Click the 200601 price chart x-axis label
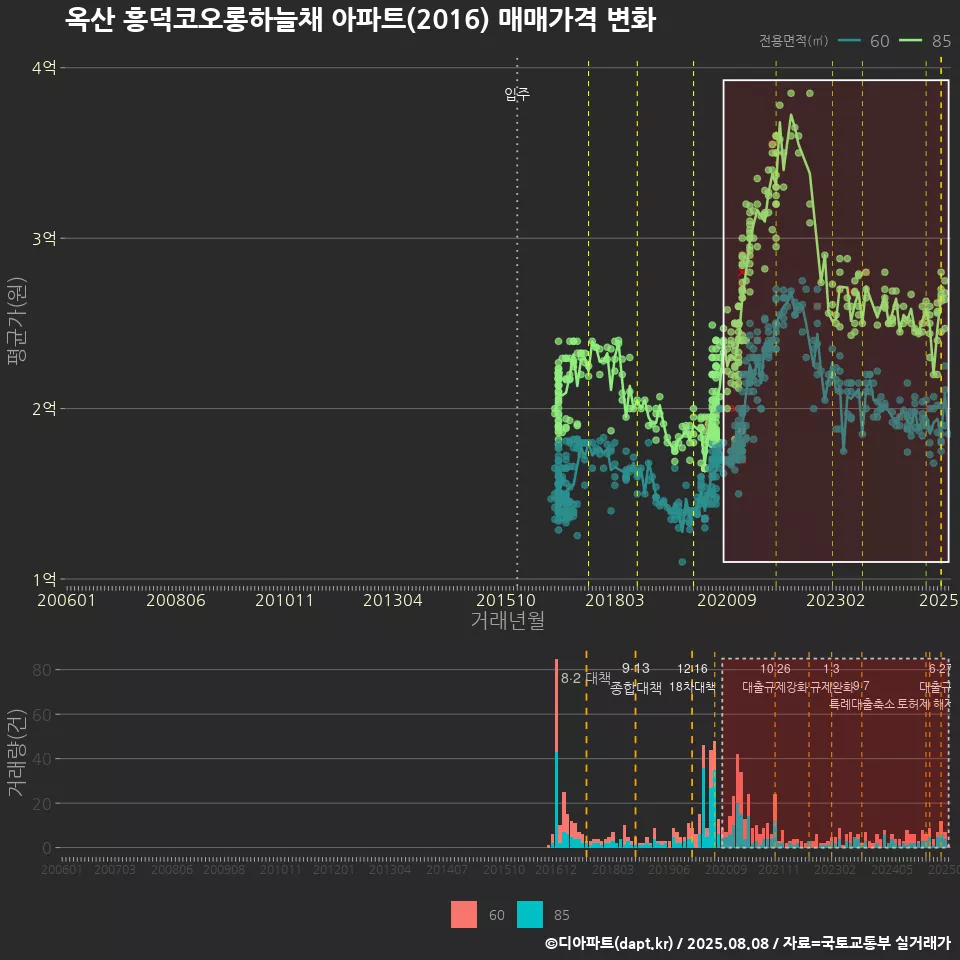960x960 pixels. coord(66,600)
